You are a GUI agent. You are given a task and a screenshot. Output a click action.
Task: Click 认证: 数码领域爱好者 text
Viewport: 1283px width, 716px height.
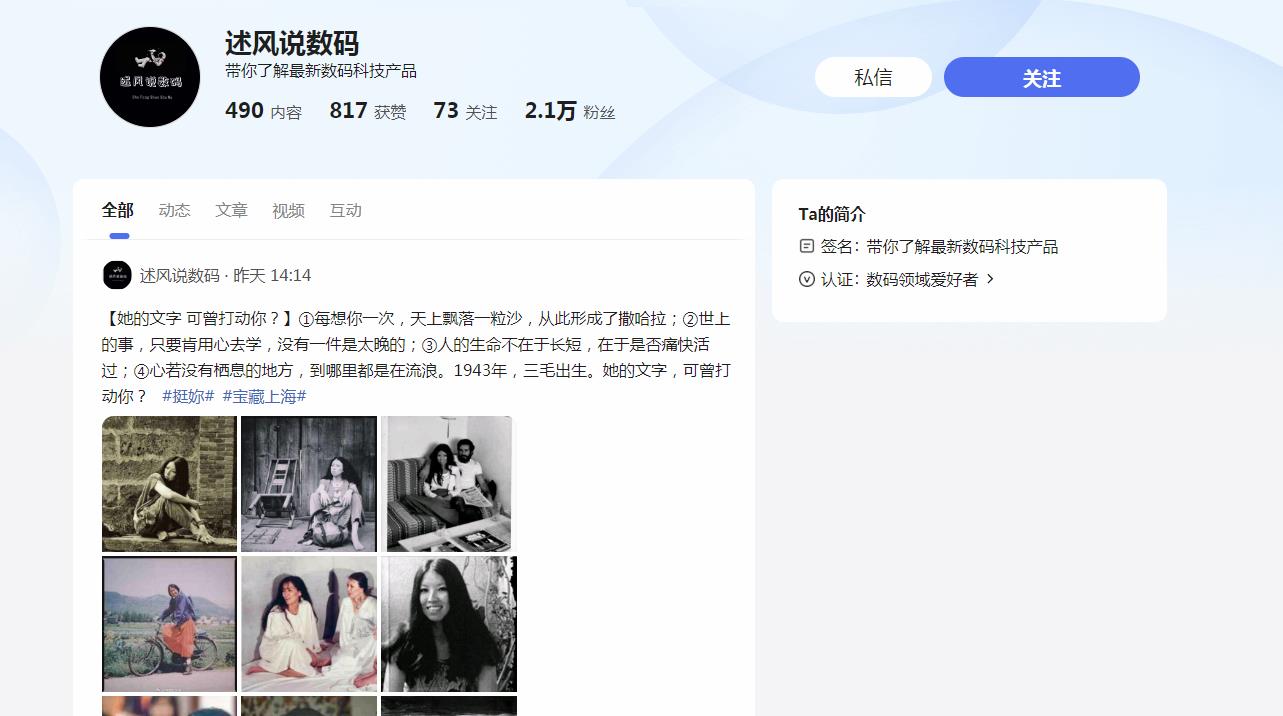pyautogui.click(x=899, y=279)
